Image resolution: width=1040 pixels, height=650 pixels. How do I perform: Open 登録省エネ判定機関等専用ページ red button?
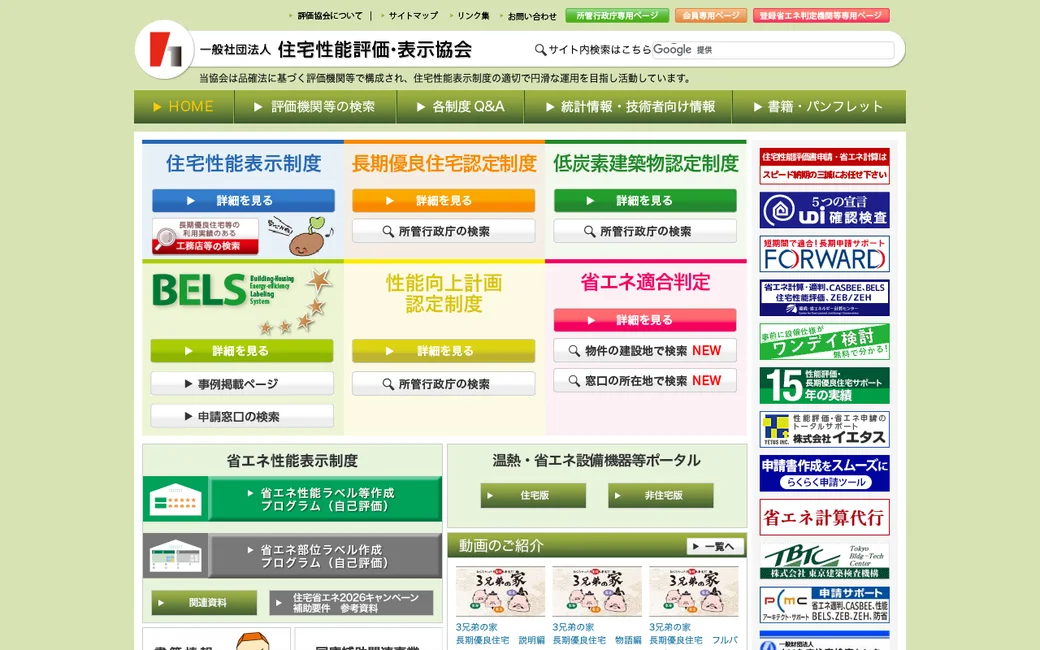click(x=820, y=15)
